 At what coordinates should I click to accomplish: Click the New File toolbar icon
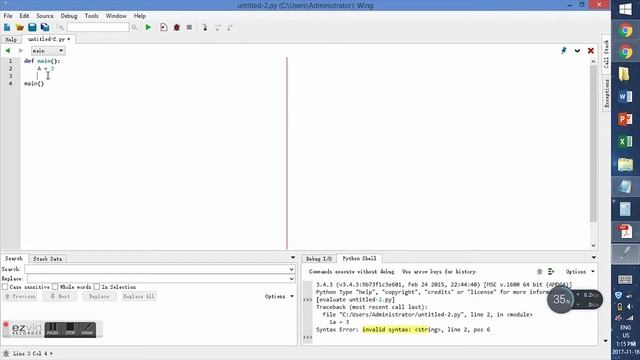click(x=7, y=27)
